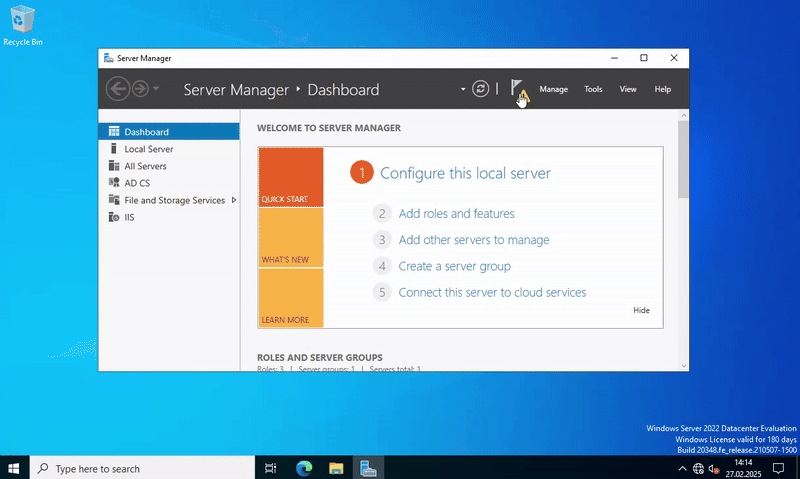Click the File and Storage Services icon
800x479 pixels.
114,199
